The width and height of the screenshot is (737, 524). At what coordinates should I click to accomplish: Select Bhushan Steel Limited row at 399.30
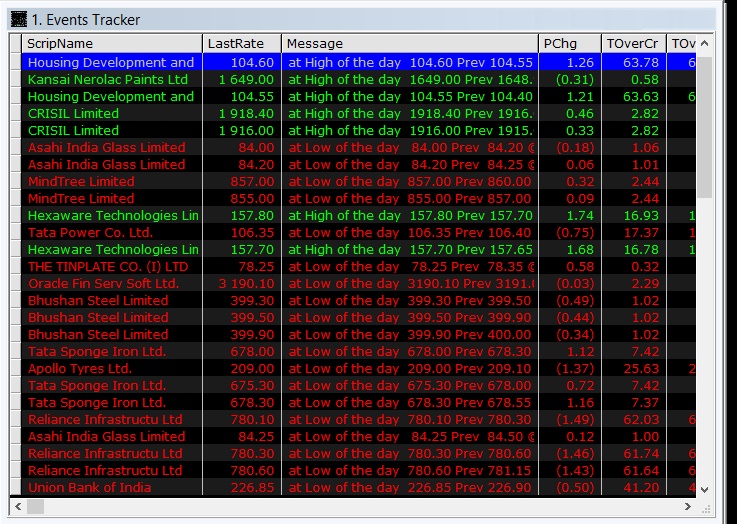tap(358, 300)
